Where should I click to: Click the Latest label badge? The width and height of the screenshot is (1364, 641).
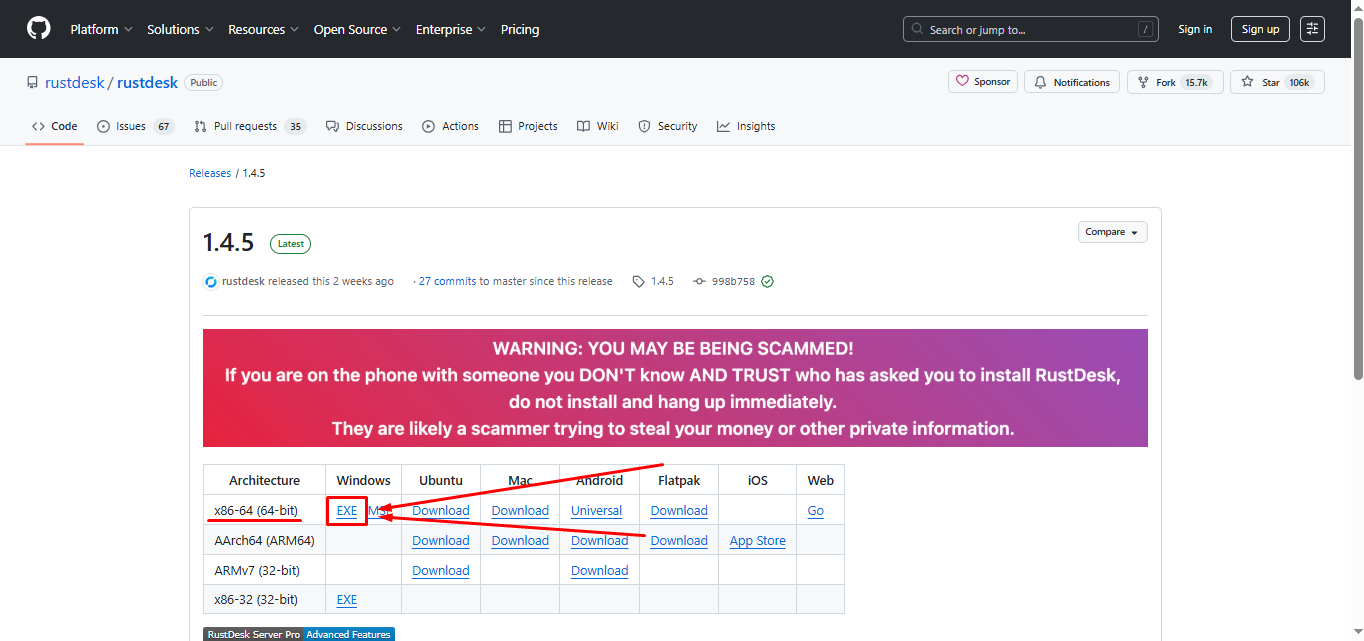pos(290,244)
